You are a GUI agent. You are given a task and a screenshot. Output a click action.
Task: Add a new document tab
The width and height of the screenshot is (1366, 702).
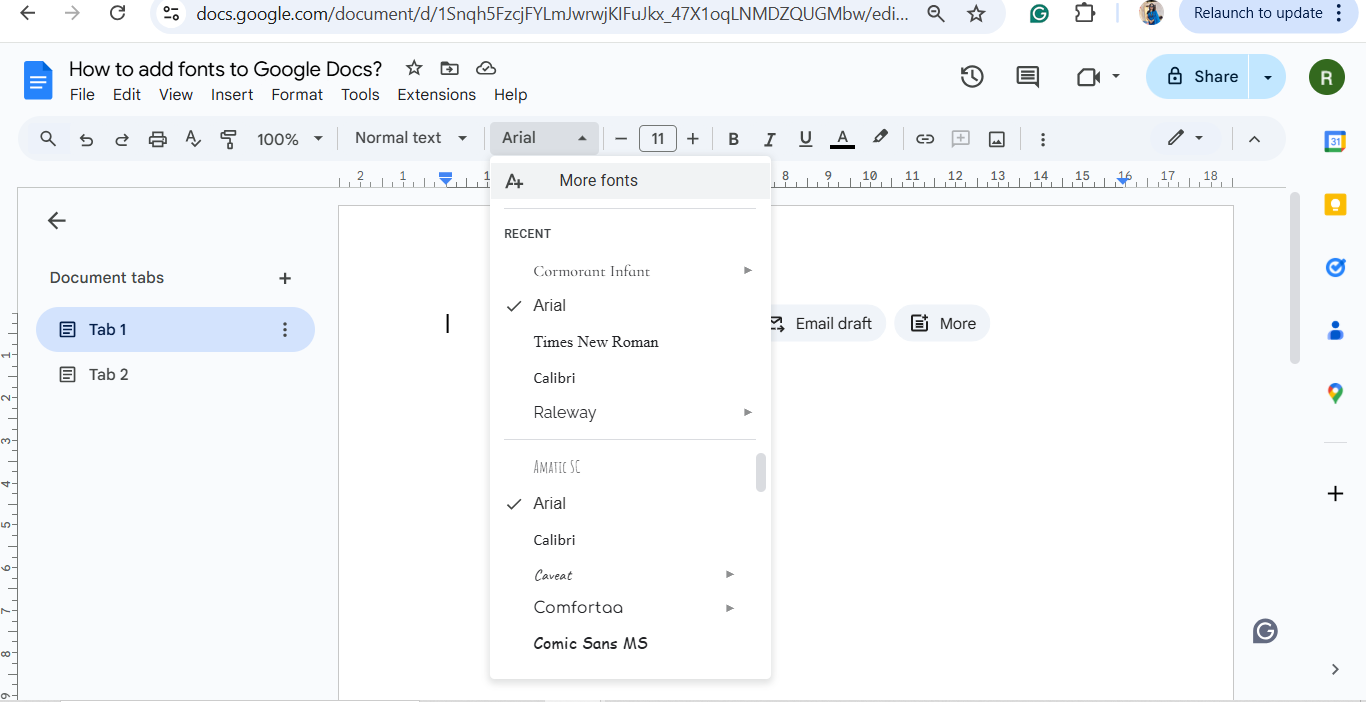click(285, 279)
